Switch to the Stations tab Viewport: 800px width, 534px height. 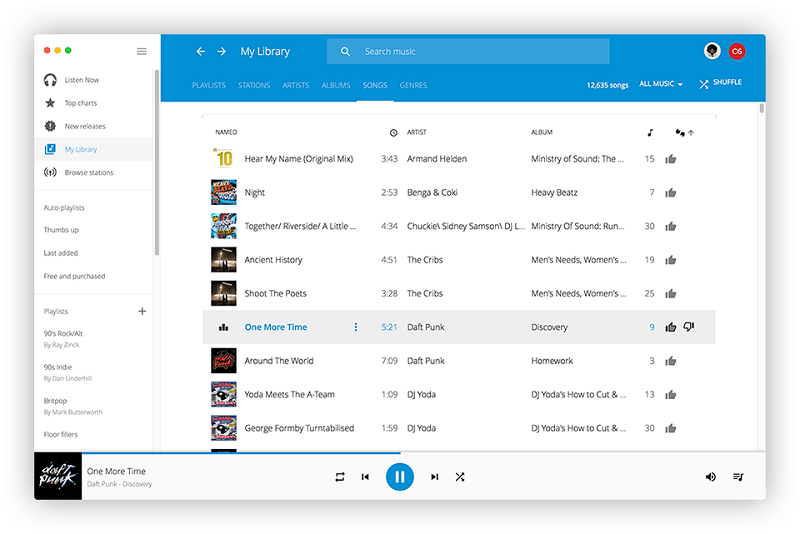tap(254, 85)
